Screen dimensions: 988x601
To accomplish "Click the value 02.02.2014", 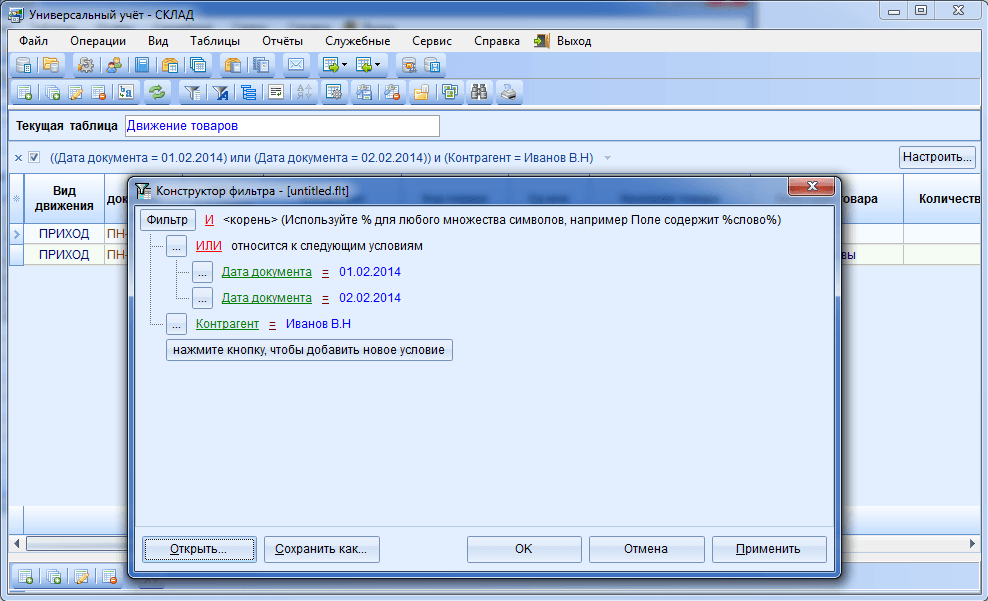I will [x=370, y=298].
